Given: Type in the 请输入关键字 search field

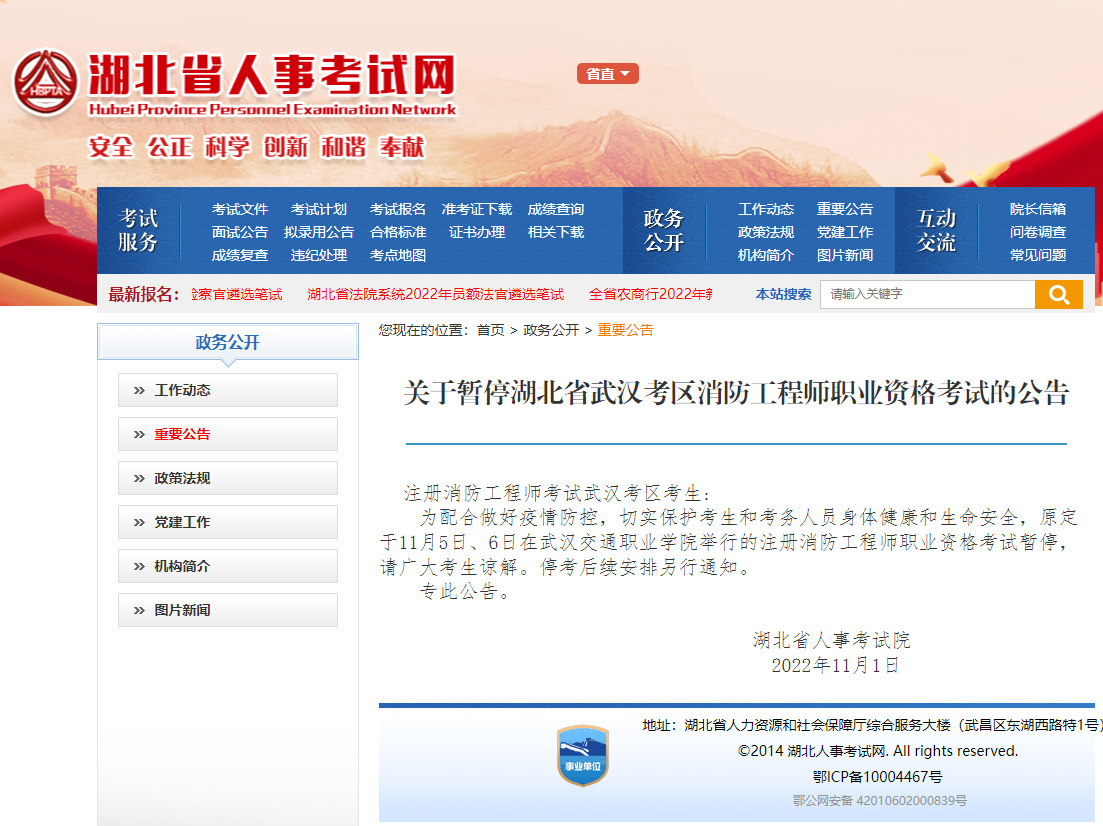Looking at the screenshot, I should coord(926,295).
